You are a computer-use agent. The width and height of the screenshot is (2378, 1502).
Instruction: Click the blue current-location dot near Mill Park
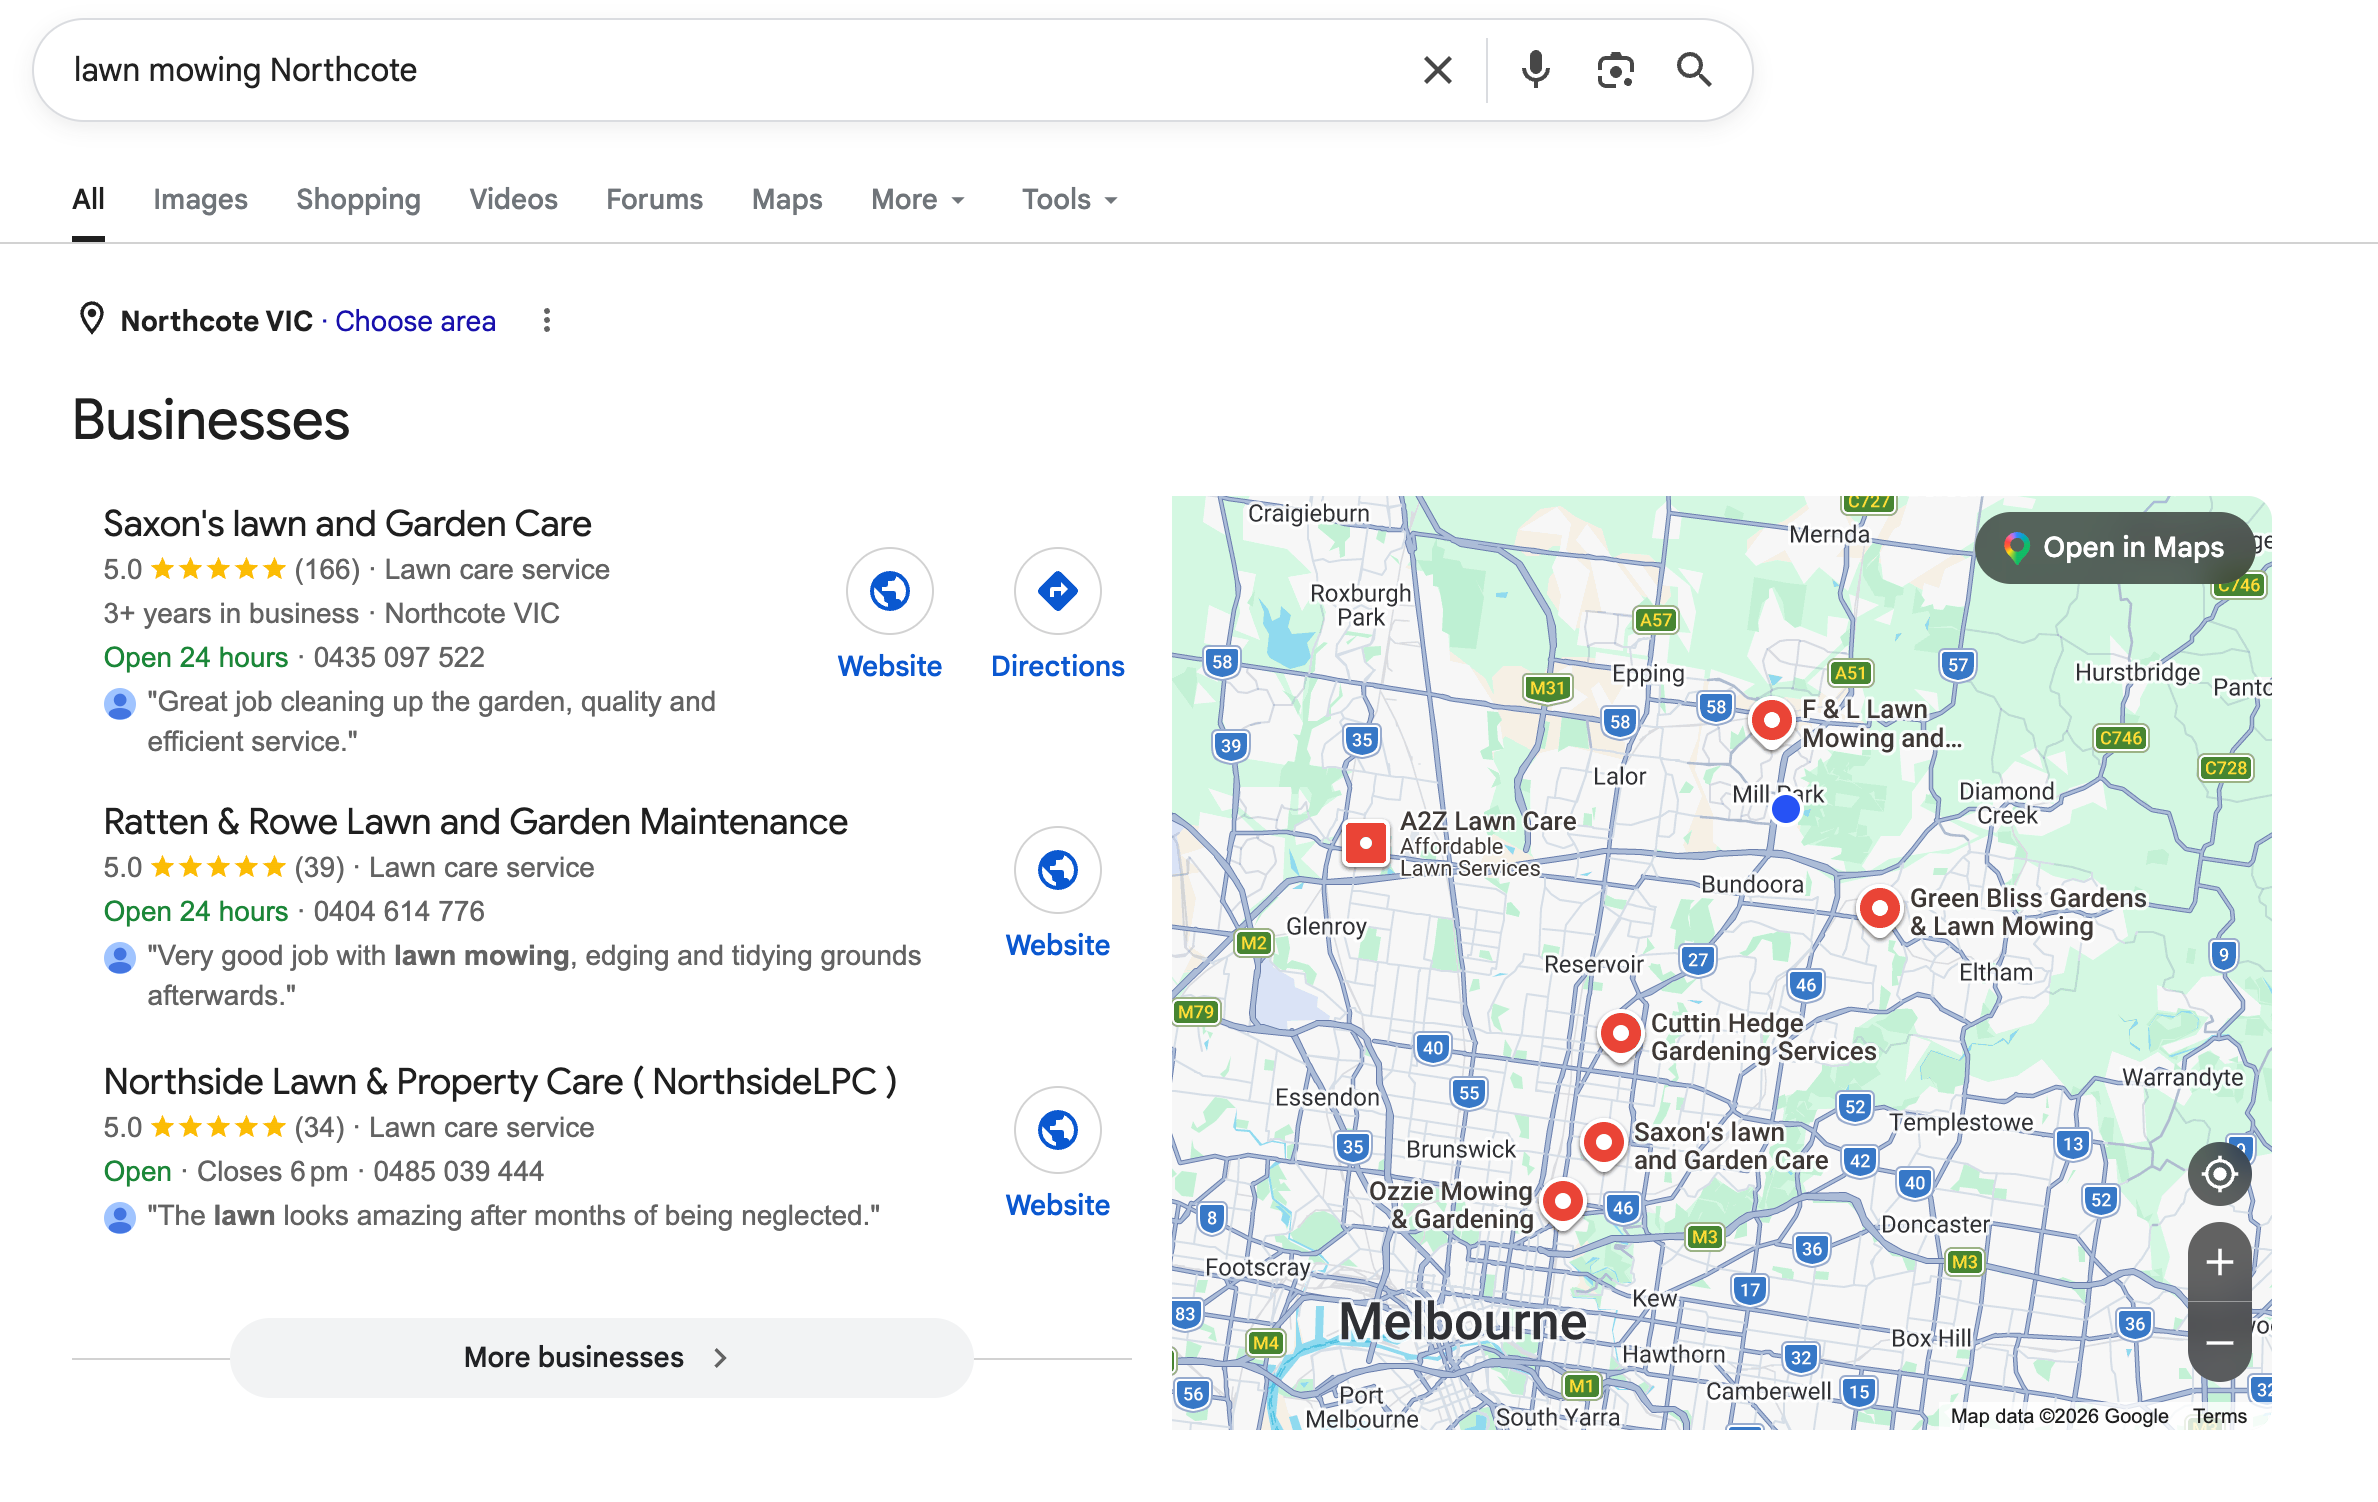[x=1785, y=809]
